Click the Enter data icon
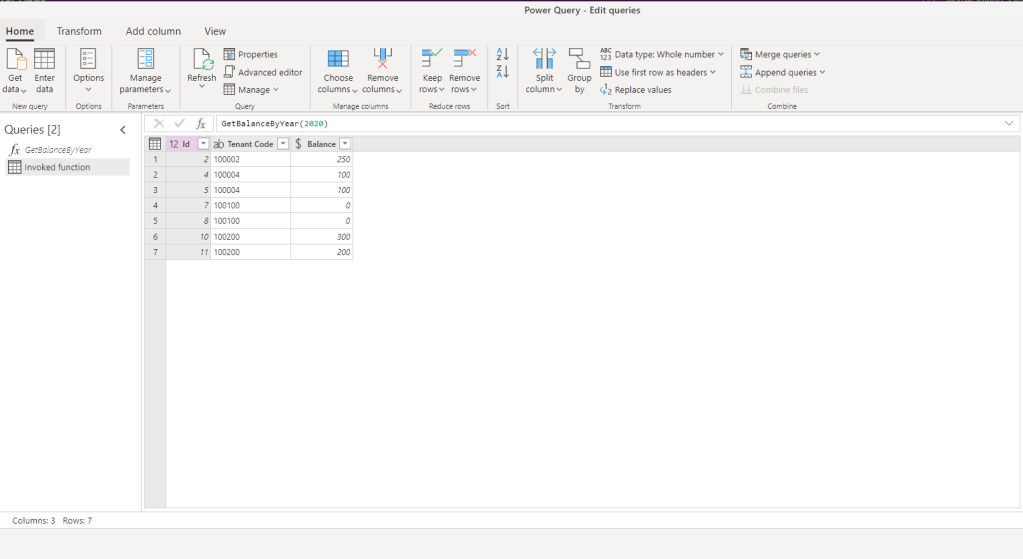Screen dimensions: 1023x559 click(x=44, y=60)
